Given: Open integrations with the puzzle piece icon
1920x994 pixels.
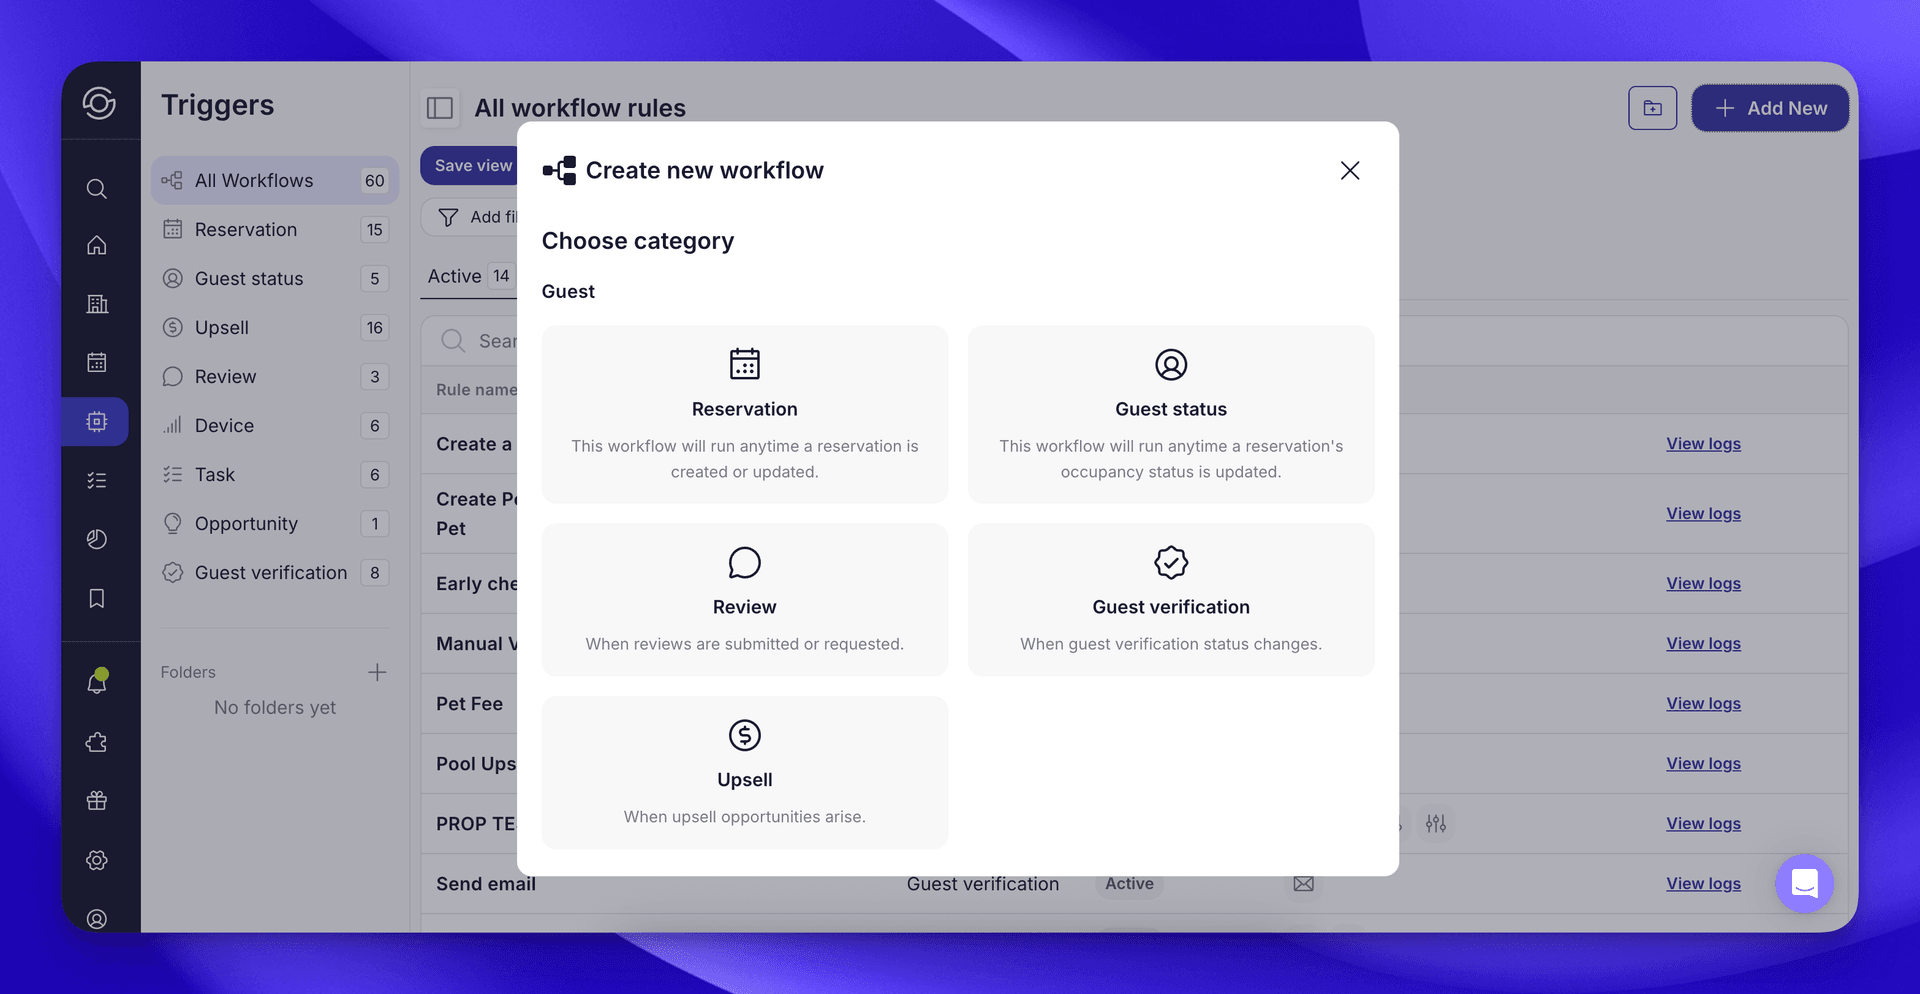Looking at the screenshot, I should point(97,742).
